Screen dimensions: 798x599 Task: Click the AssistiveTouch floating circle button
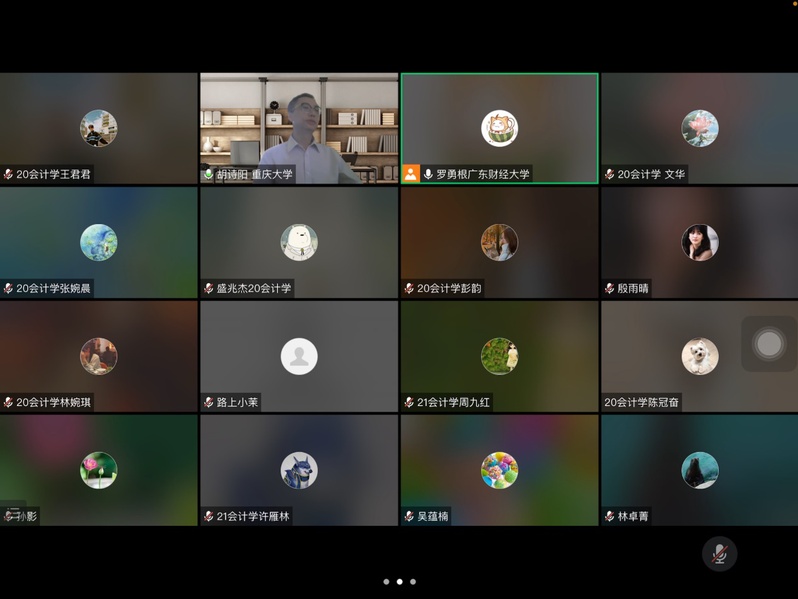[x=768, y=344]
